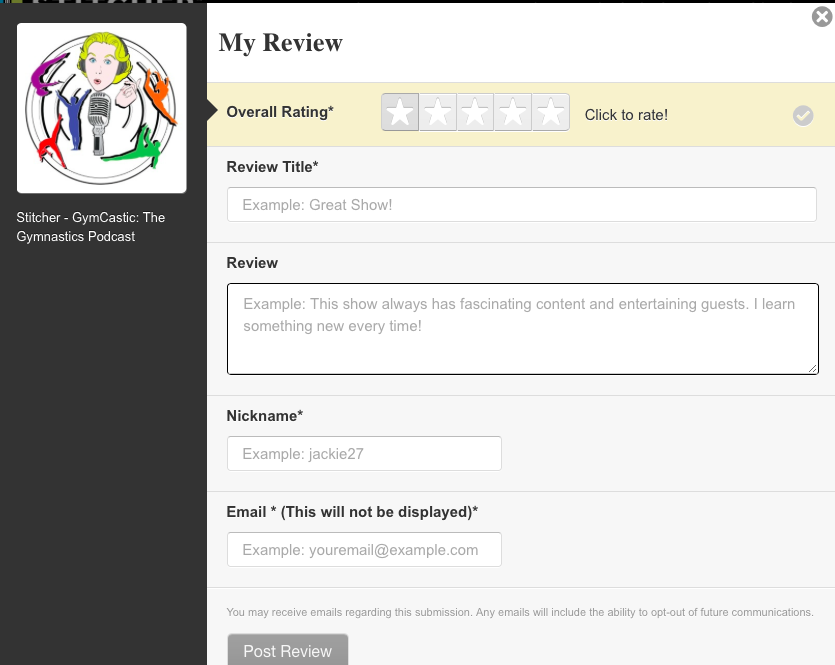Screen dimensions: 835x665
Task: Give a three-star overall rating
Action: coord(475,112)
